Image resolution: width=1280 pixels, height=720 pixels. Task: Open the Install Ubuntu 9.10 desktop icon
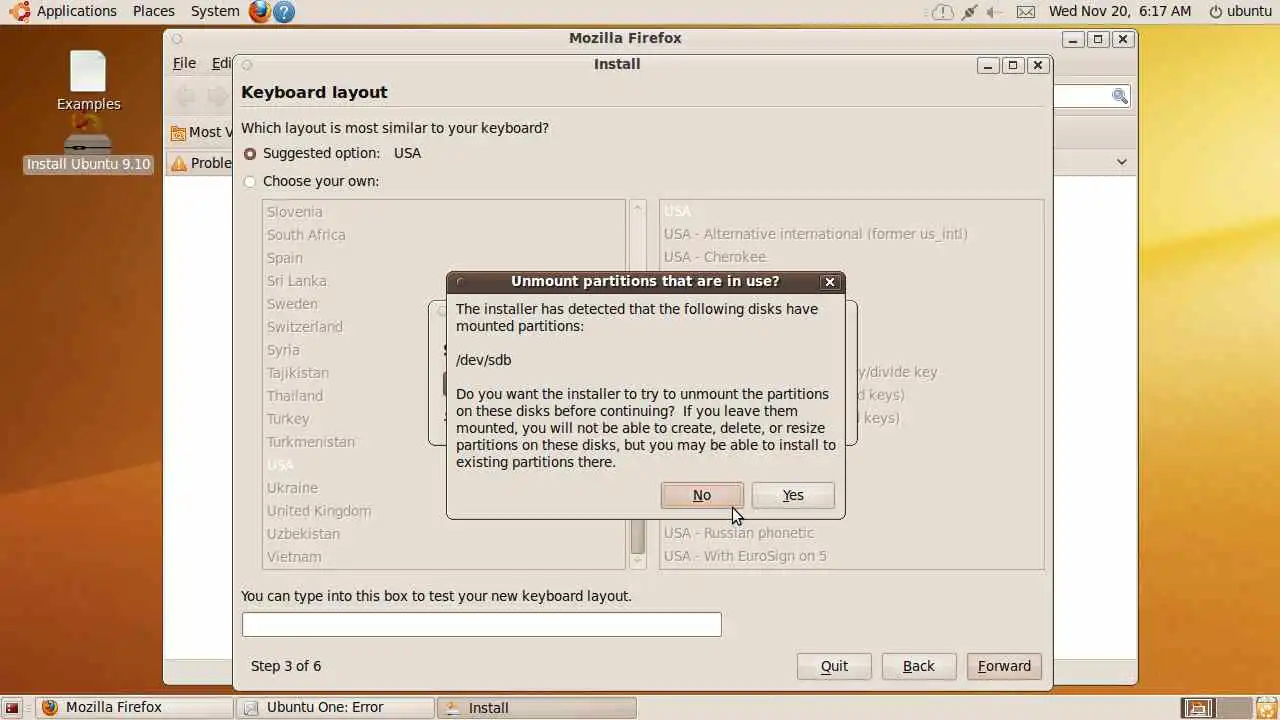coord(88,144)
